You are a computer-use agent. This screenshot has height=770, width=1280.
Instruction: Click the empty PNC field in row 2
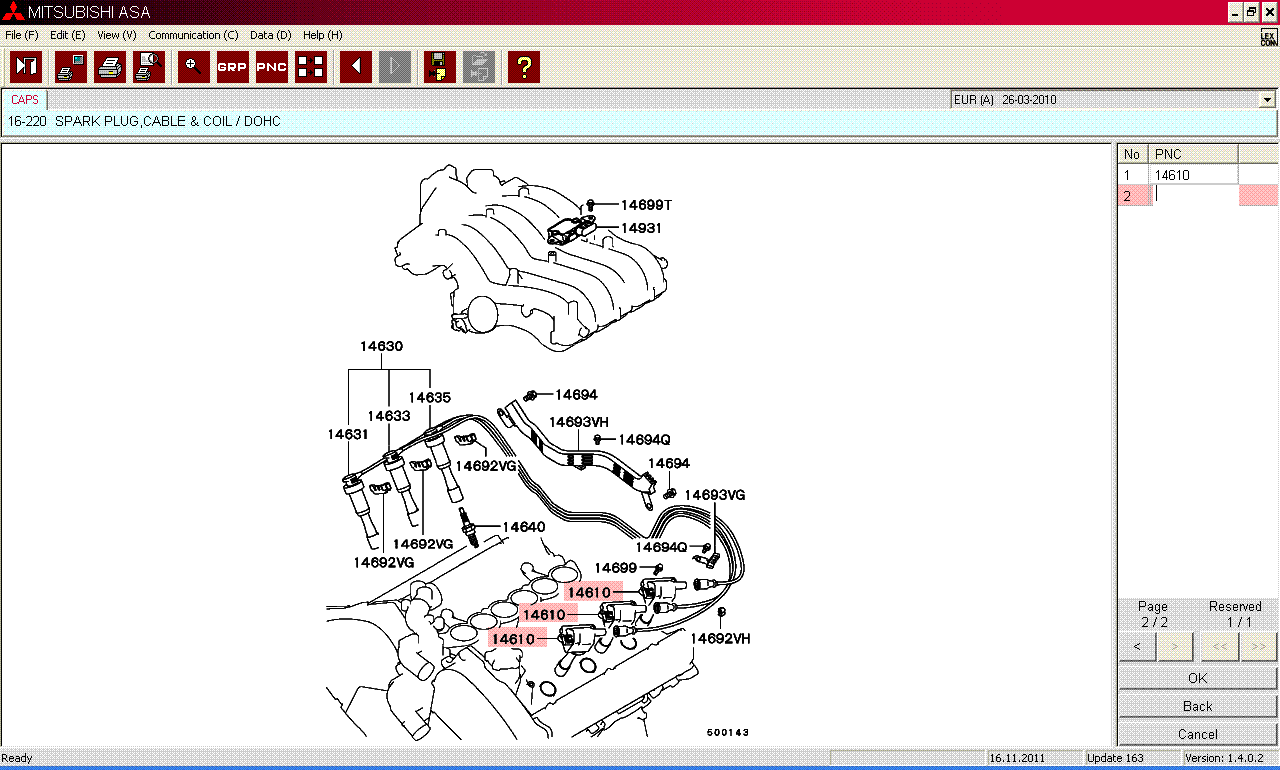coord(1194,196)
